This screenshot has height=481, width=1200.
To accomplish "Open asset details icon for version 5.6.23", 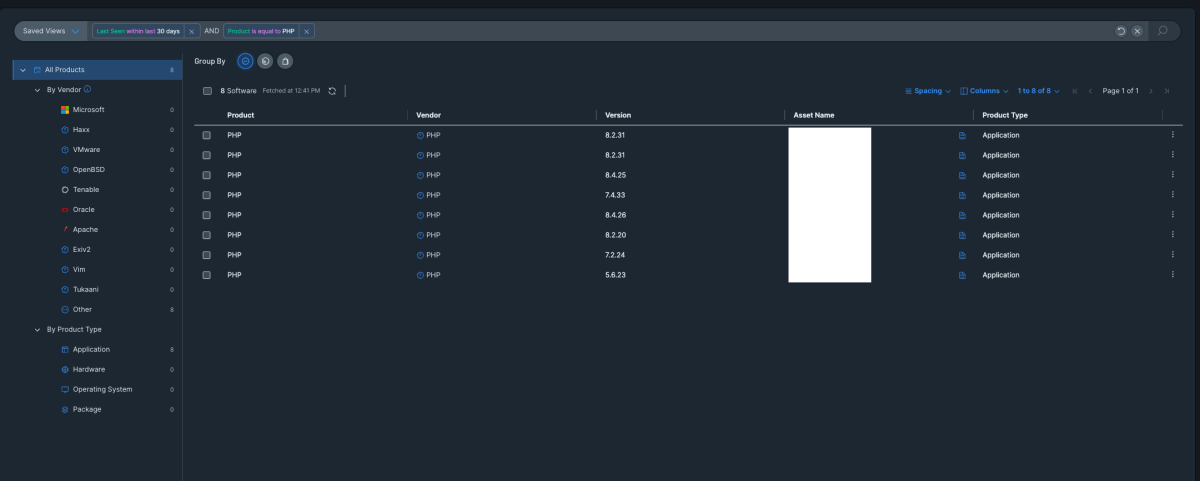I will pos(963,275).
